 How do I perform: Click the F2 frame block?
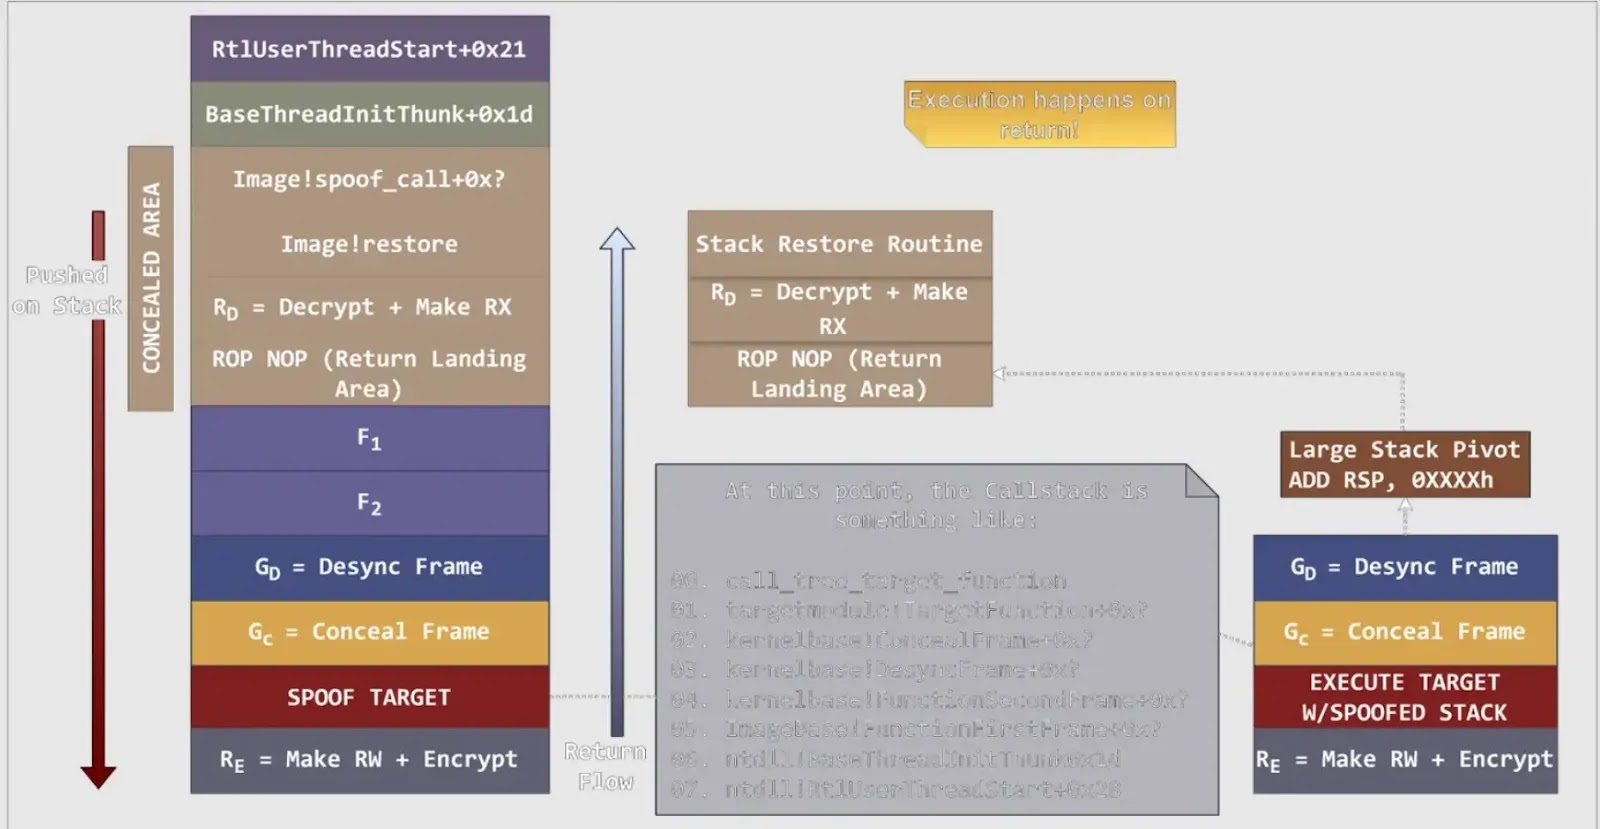coord(369,503)
